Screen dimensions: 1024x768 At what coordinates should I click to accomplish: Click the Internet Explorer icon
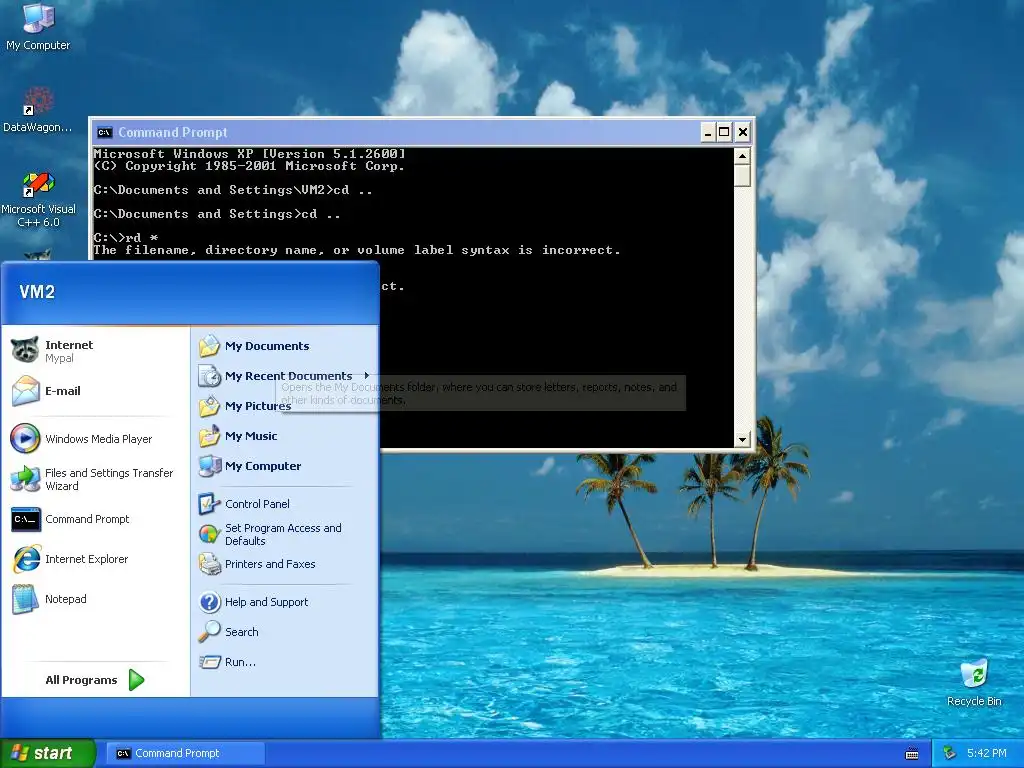[x=26, y=559]
